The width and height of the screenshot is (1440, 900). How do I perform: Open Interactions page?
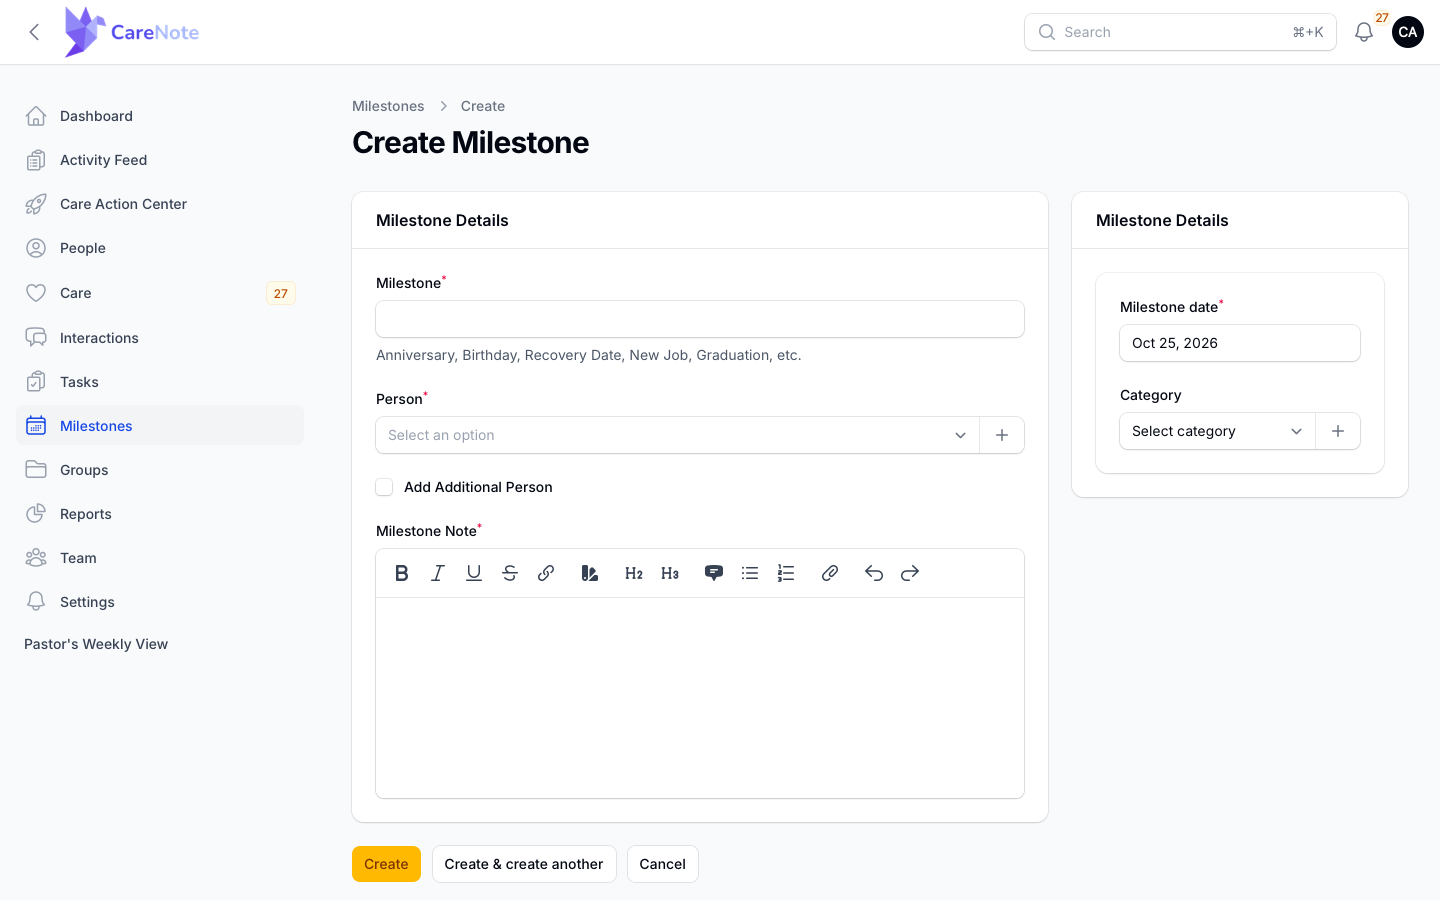click(x=160, y=338)
